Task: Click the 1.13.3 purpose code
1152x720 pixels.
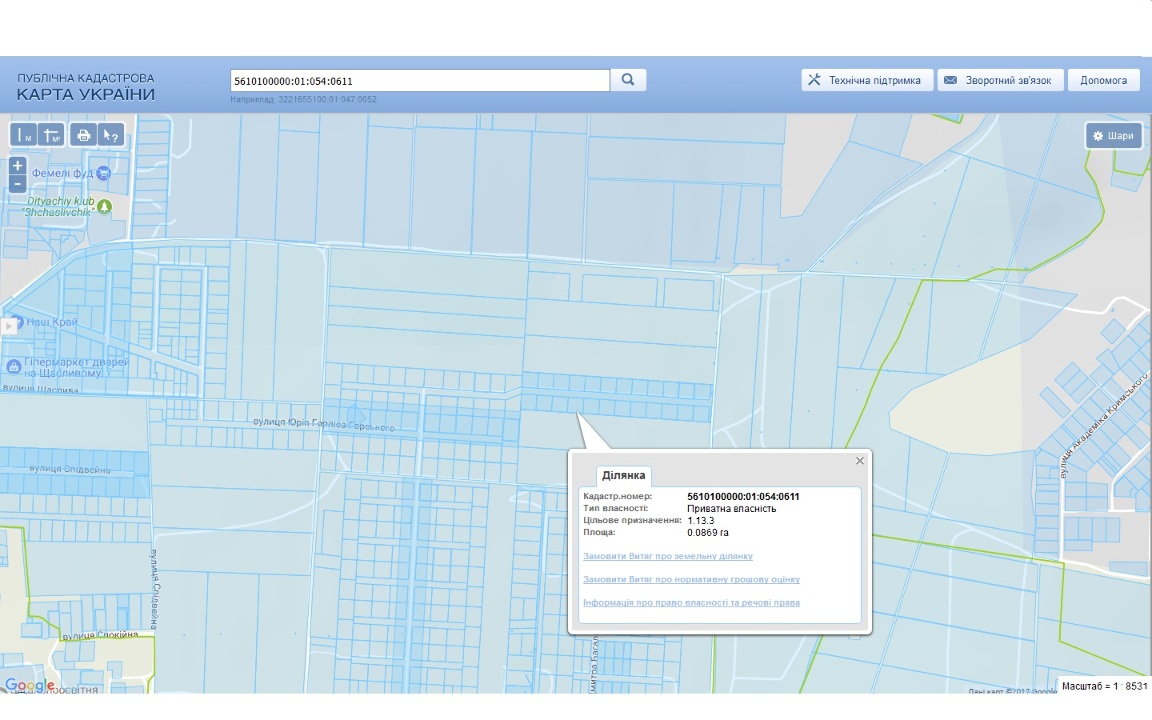Action: (700, 520)
